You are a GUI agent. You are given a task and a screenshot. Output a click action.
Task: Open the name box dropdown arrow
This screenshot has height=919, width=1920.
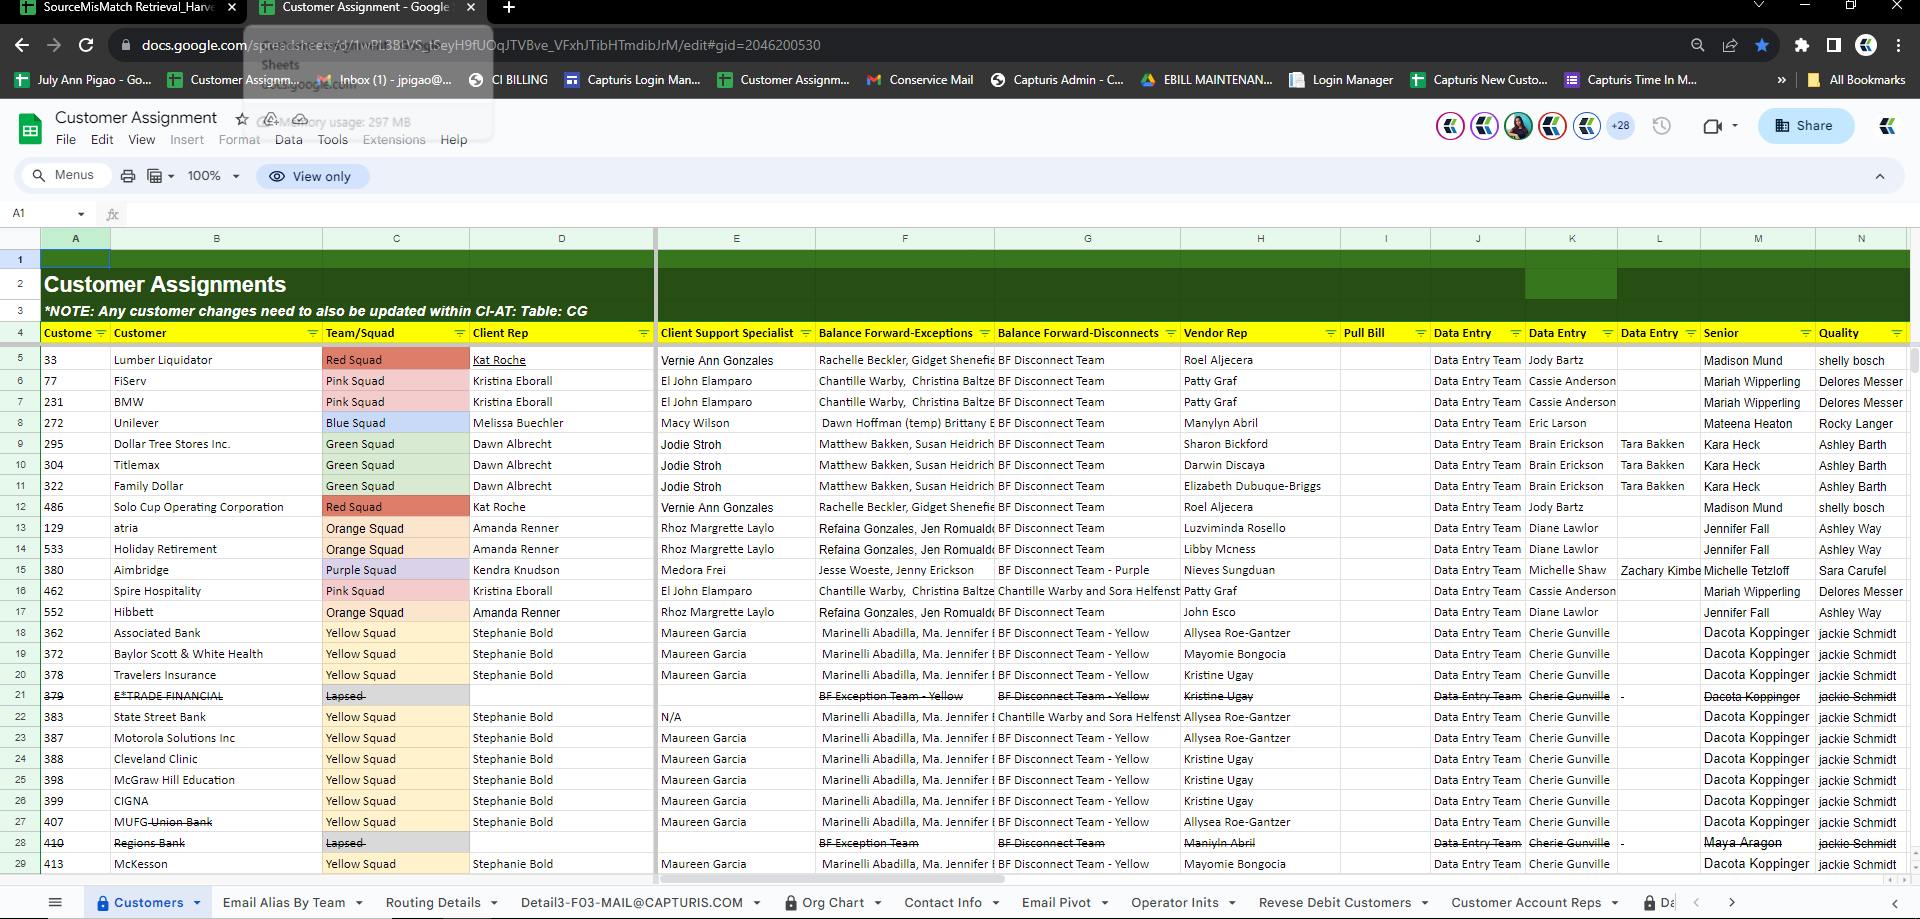pos(81,214)
